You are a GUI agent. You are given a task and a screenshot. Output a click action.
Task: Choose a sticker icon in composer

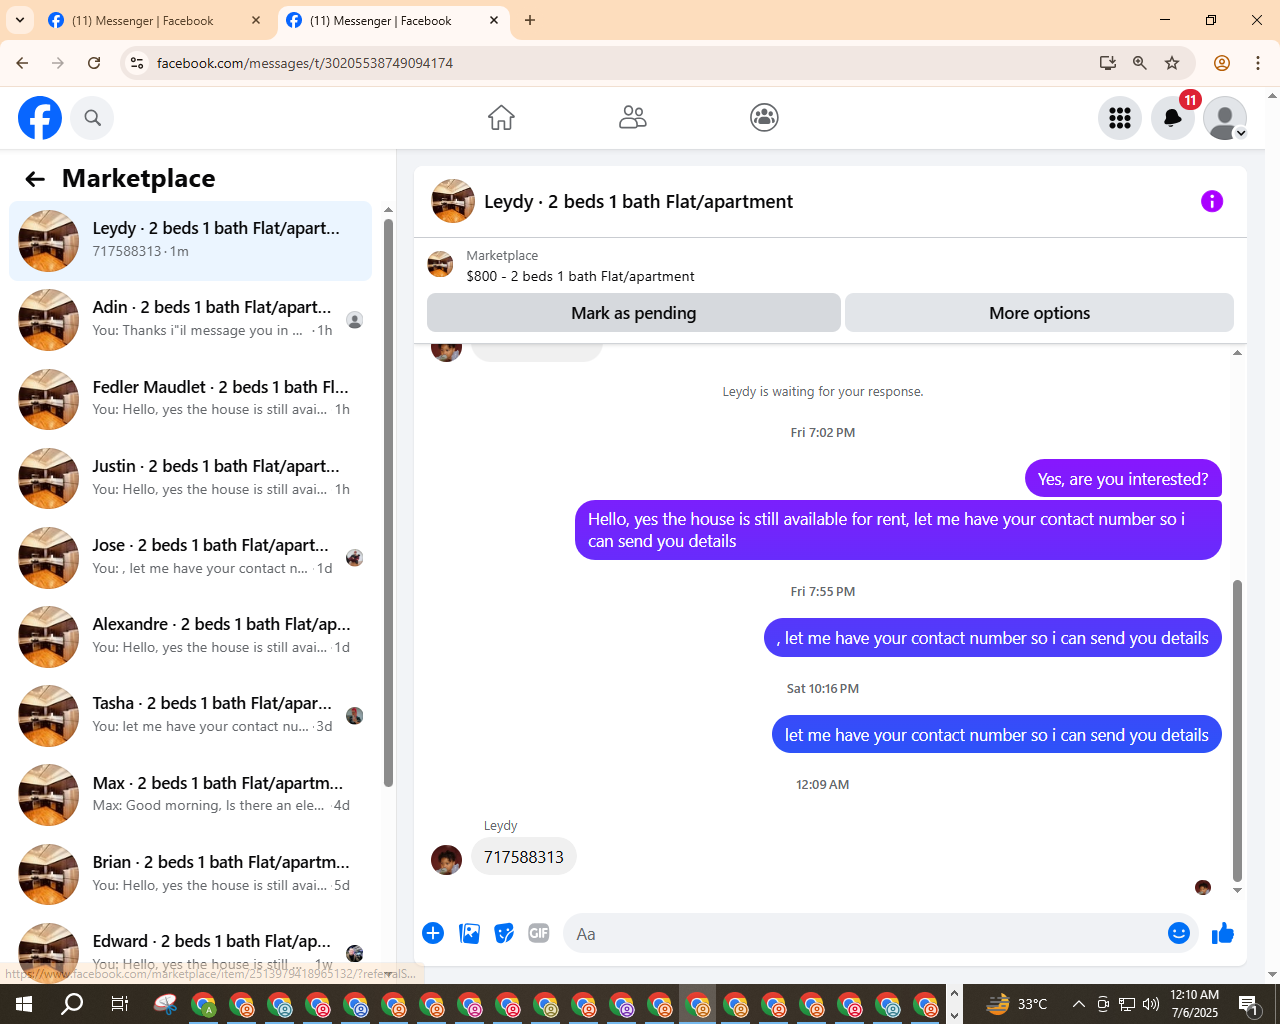504,933
